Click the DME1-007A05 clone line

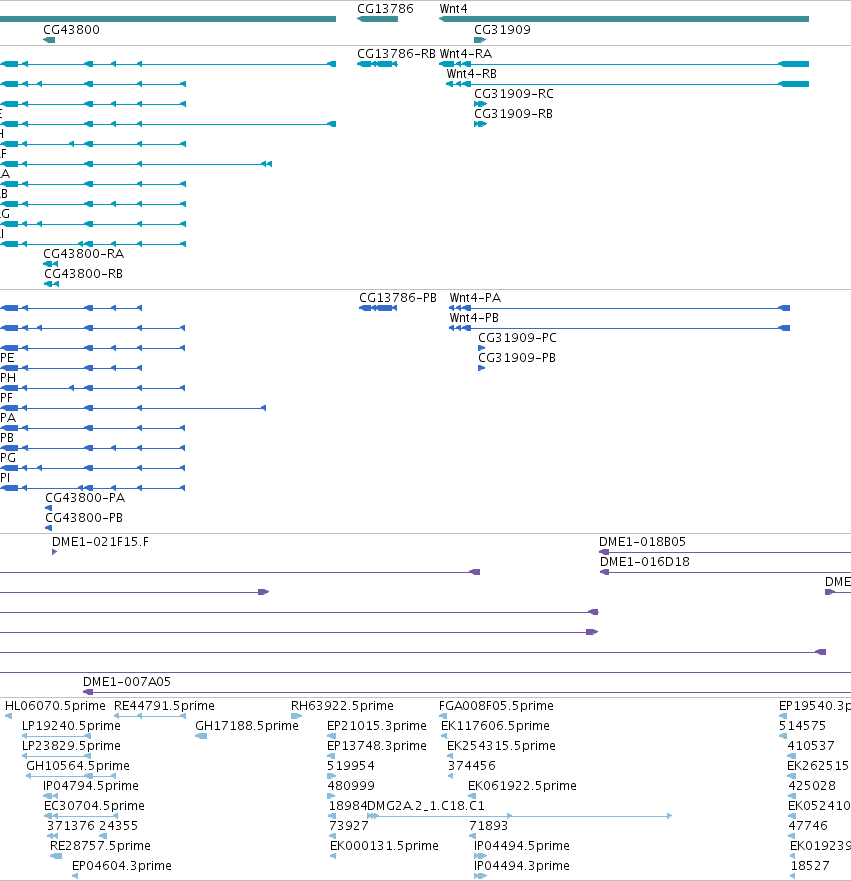click(467, 692)
